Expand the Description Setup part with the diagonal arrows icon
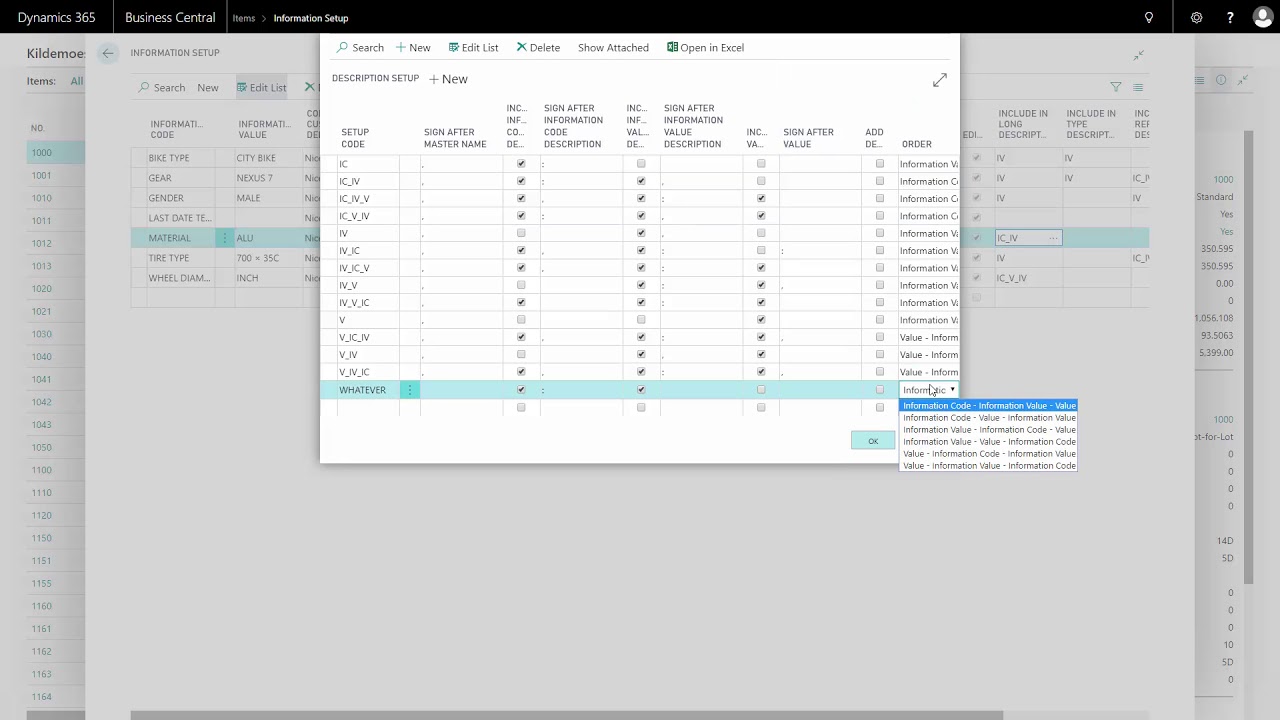Viewport: 1280px width, 720px height. (940, 80)
